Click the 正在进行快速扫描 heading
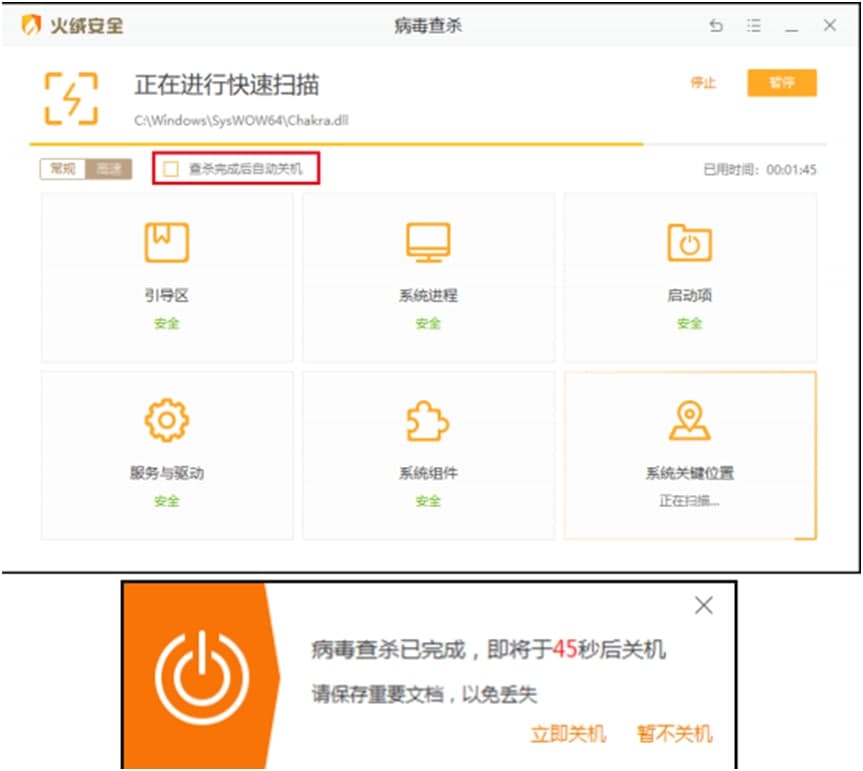 pyautogui.click(x=227, y=85)
